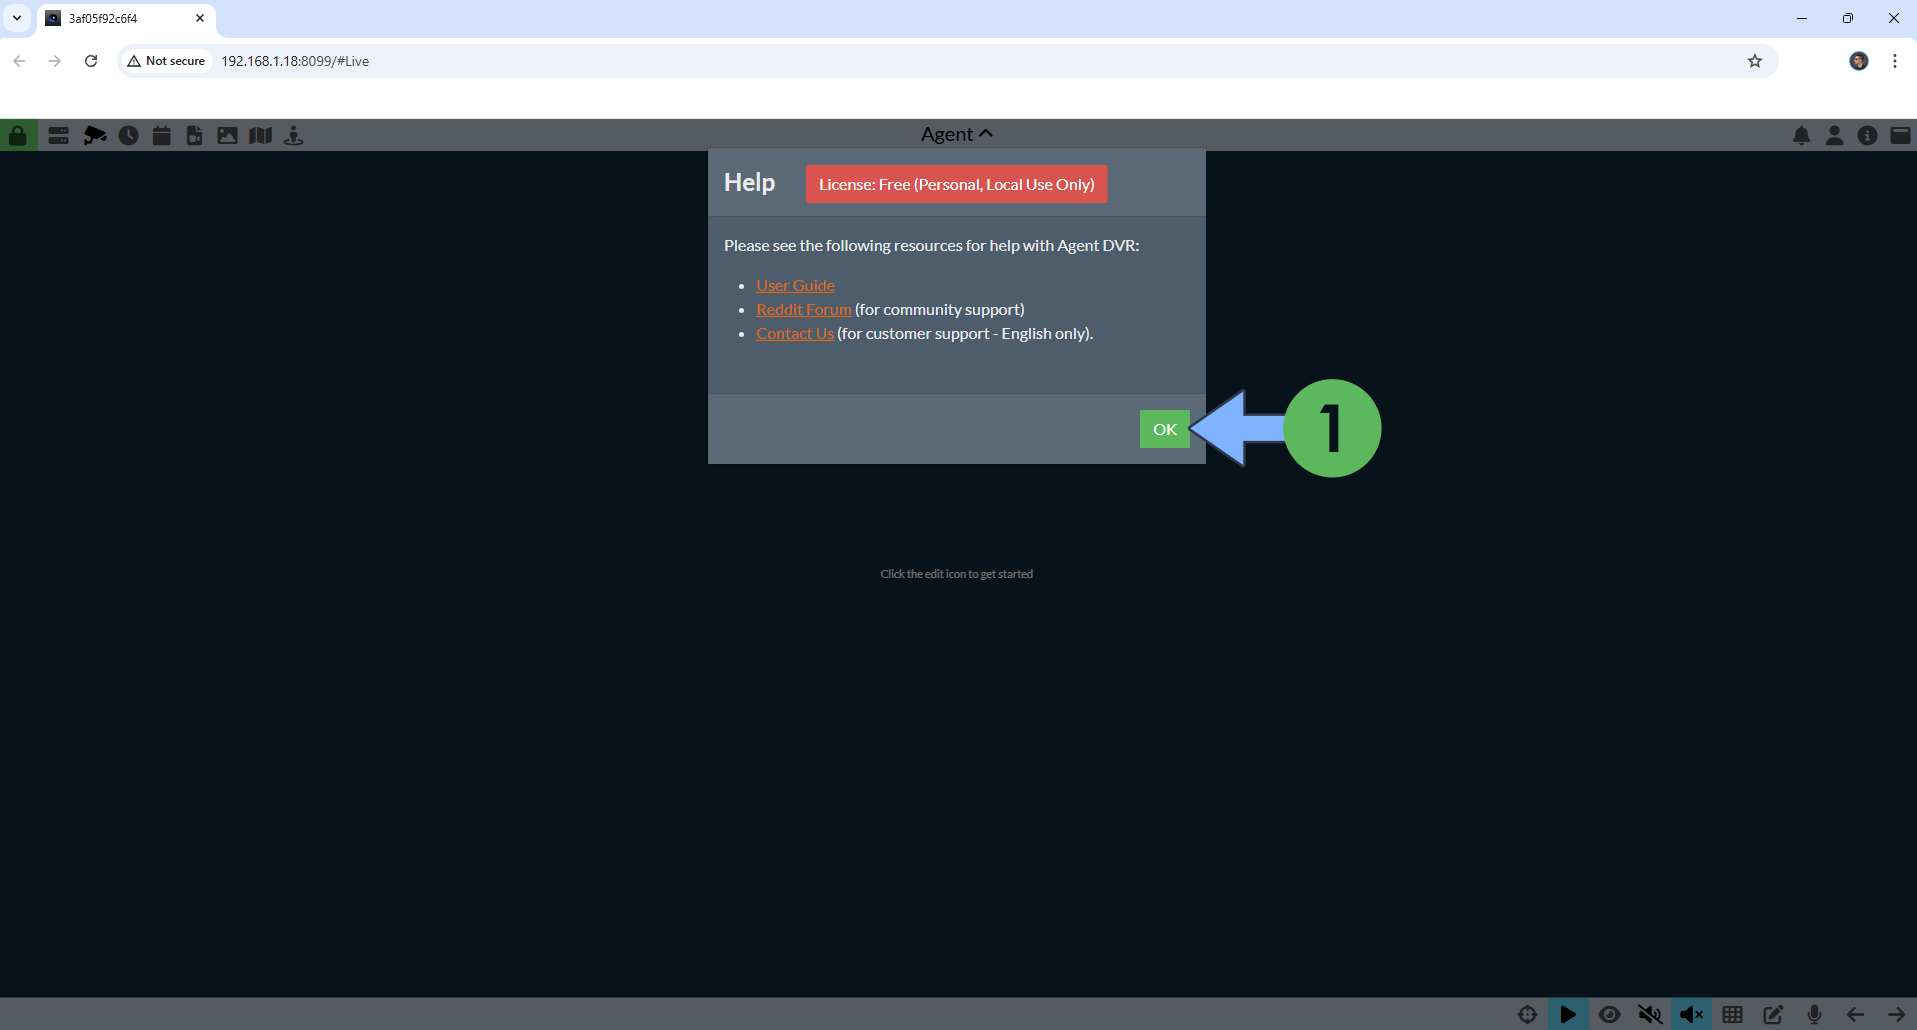Open the Chrome profile avatar

(1859, 61)
